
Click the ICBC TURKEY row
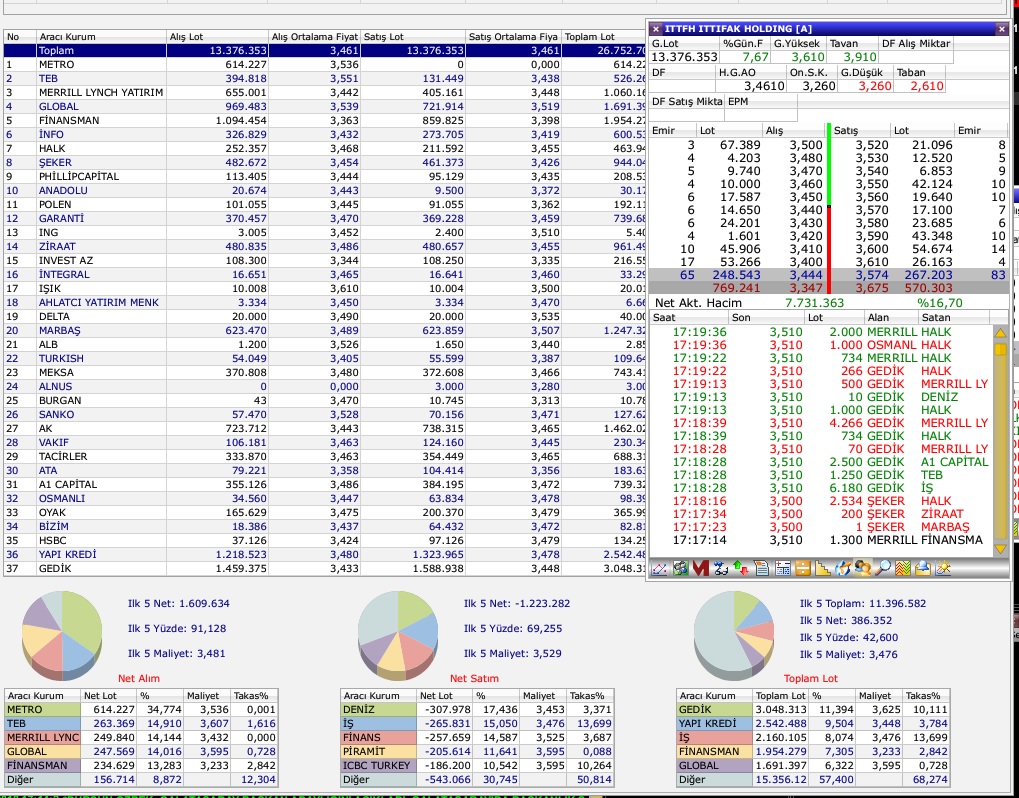pyautogui.click(x=478, y=766)
